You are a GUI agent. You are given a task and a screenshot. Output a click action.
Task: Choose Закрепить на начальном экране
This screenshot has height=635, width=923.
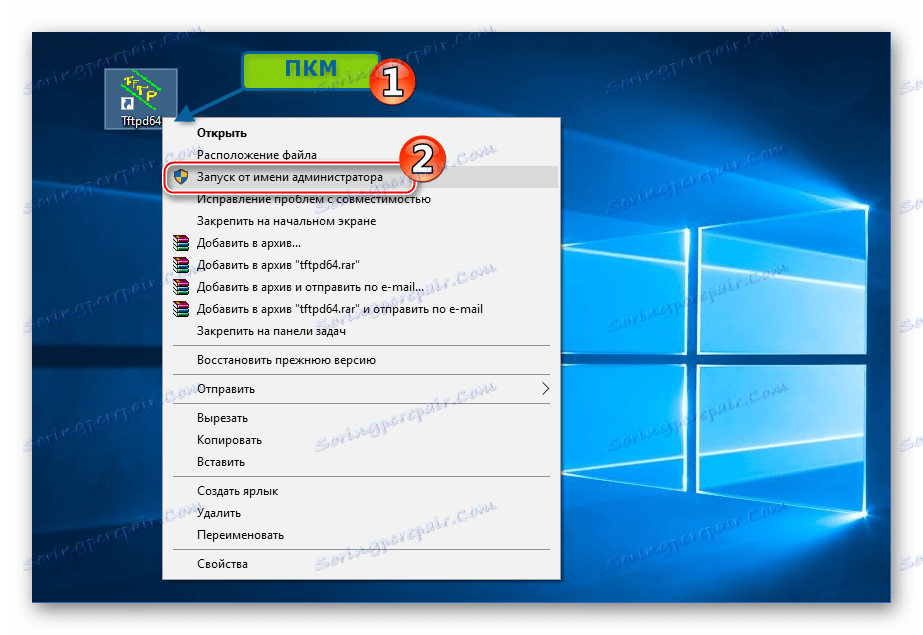[361, 221]
